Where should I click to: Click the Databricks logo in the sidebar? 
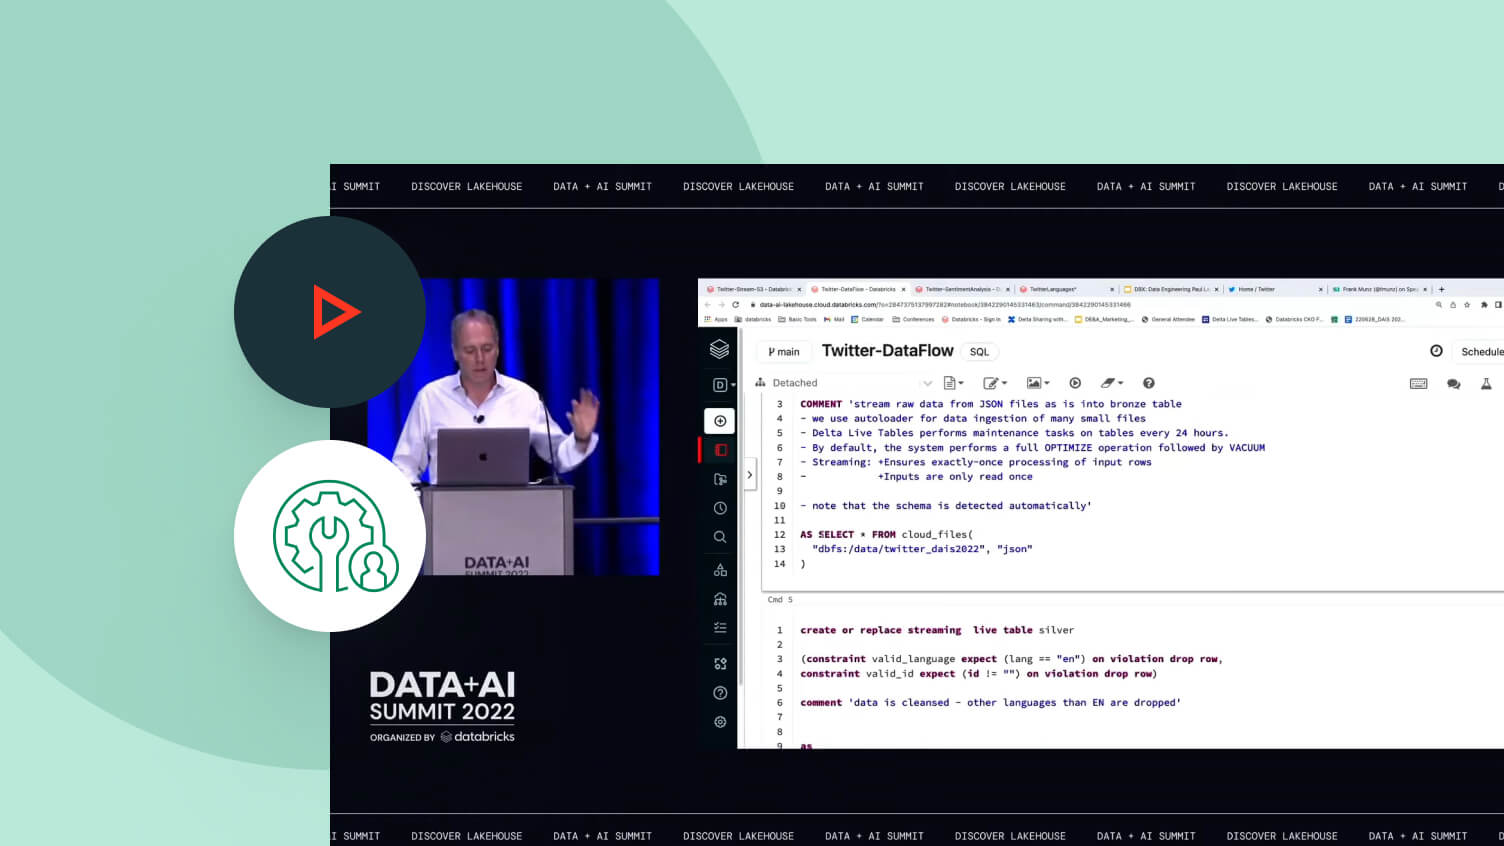click(x=719, y=349)
